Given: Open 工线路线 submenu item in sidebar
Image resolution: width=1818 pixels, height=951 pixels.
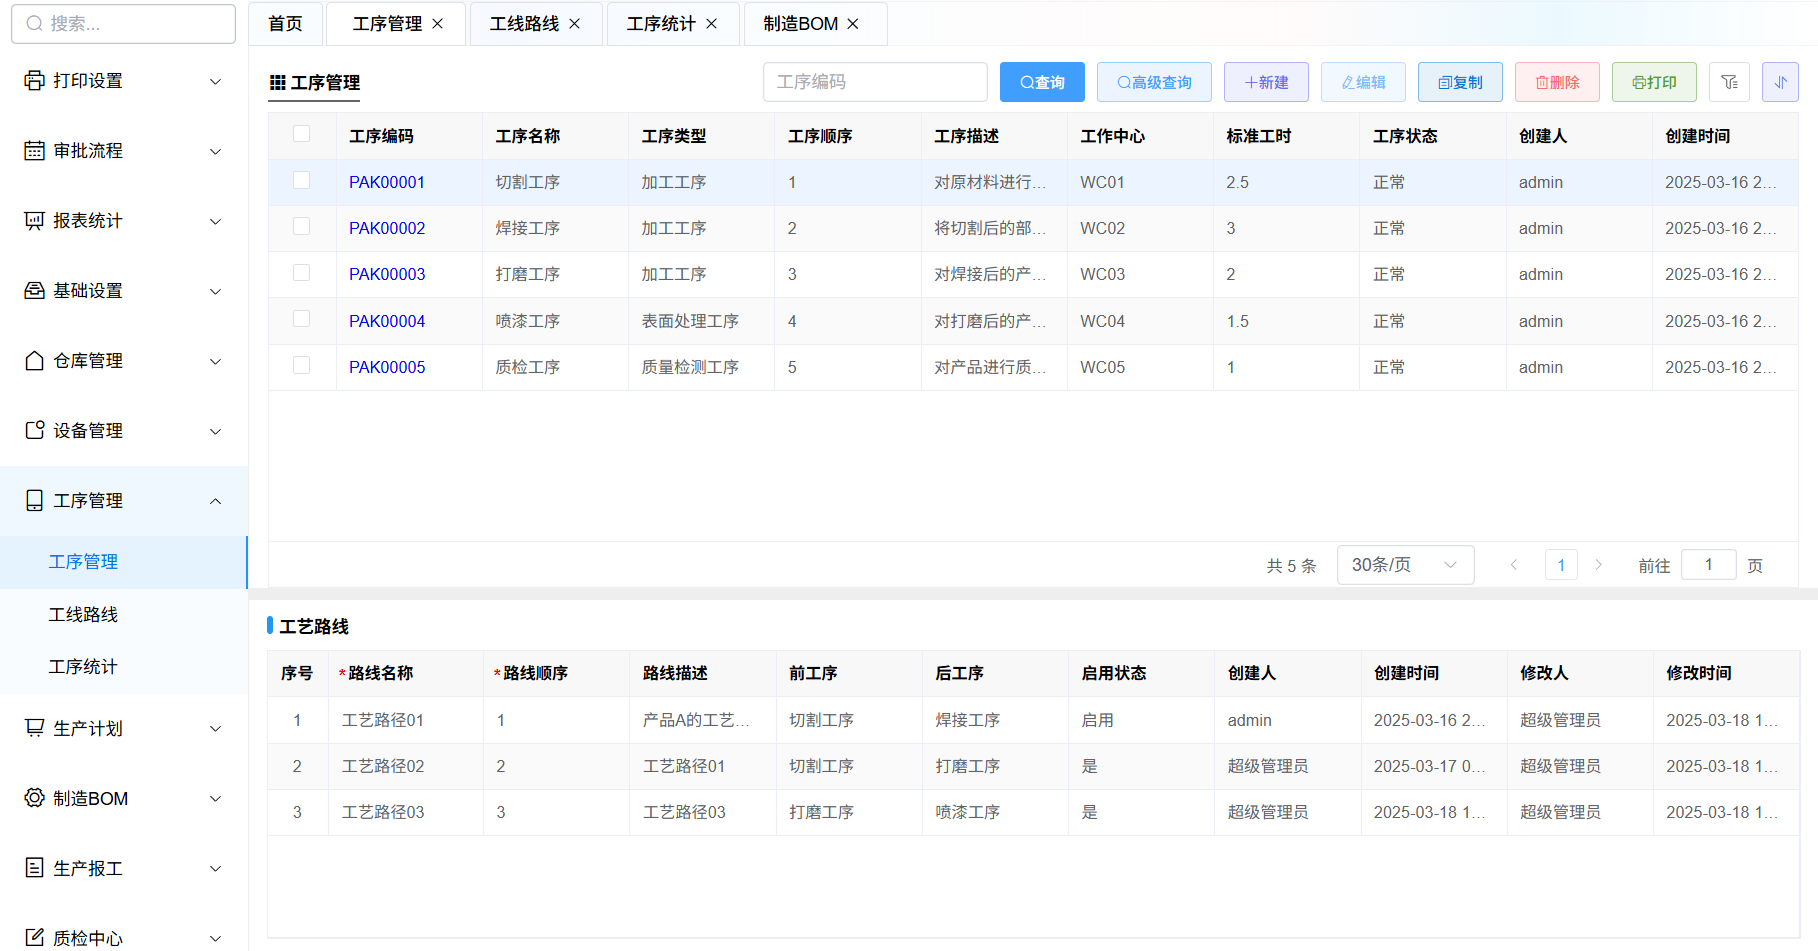Looking at the screenshot, I should pyautogui.click(x=124, y=614).
